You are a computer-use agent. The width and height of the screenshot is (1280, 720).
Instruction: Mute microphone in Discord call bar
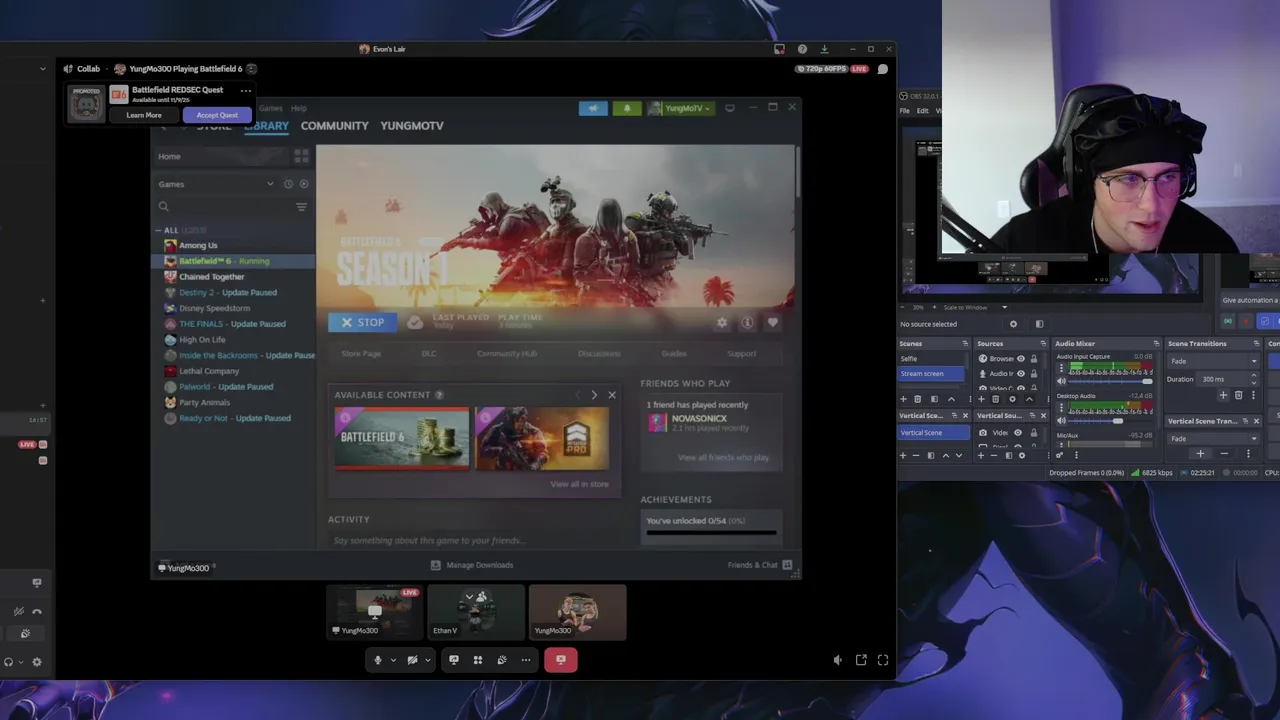[x=378, y=660]
